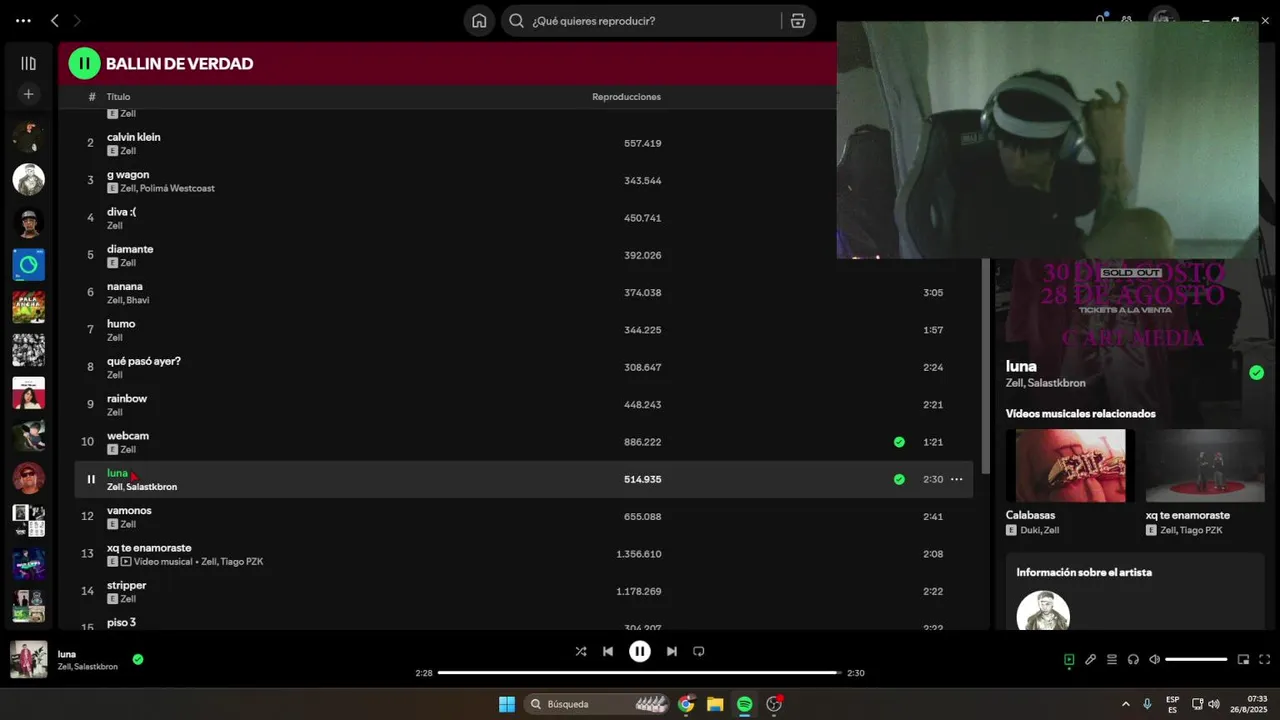The width and height of the screenshot is (1280, 720).
Task: Click the Spotify taskbar icon
Action: [744, 704]
